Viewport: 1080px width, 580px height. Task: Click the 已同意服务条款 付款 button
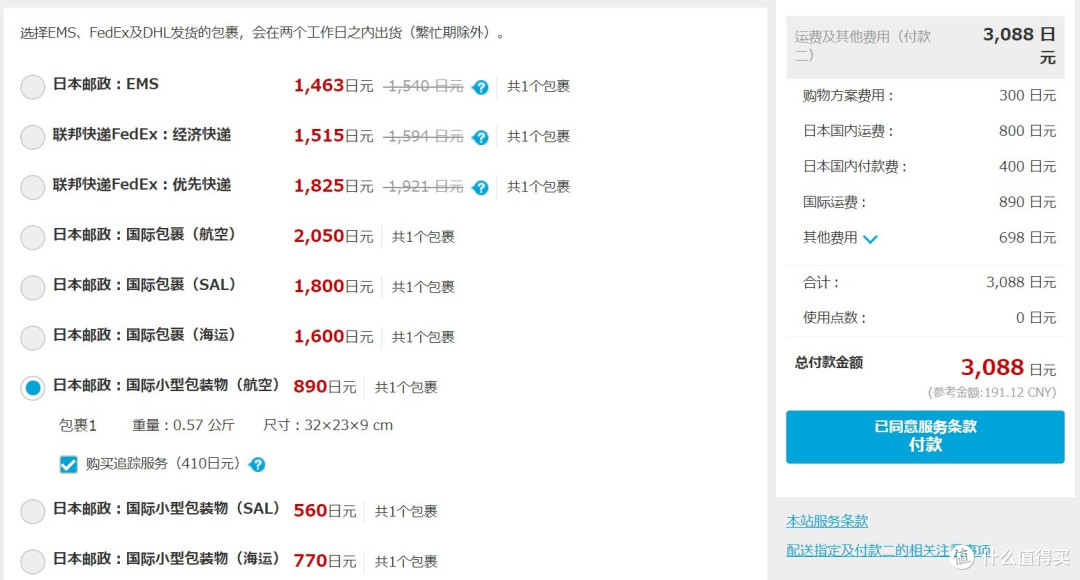[923, 436]
